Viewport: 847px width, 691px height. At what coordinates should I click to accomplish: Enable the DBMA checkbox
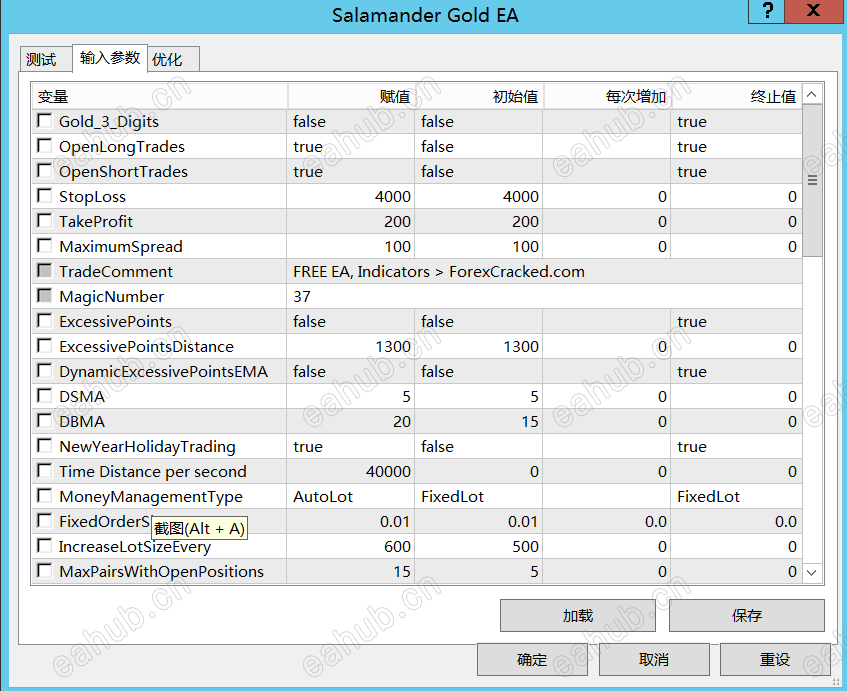pyautogui.click(x=45, y=420)
